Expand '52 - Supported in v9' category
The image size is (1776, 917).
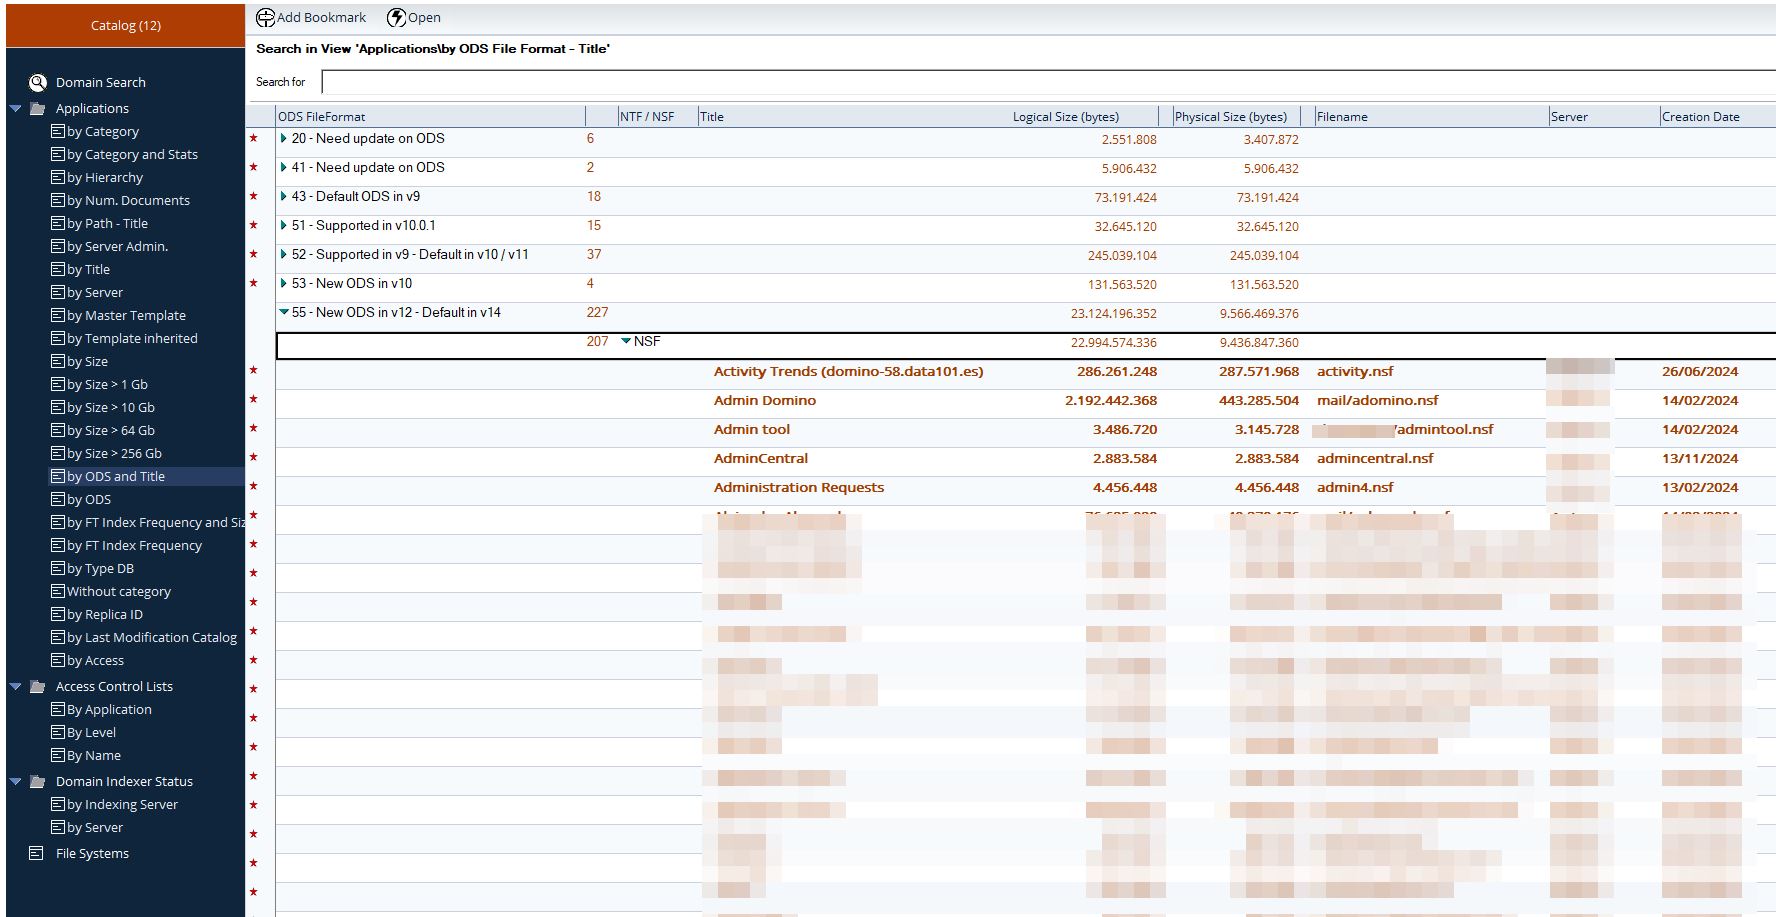click(284, 255)
